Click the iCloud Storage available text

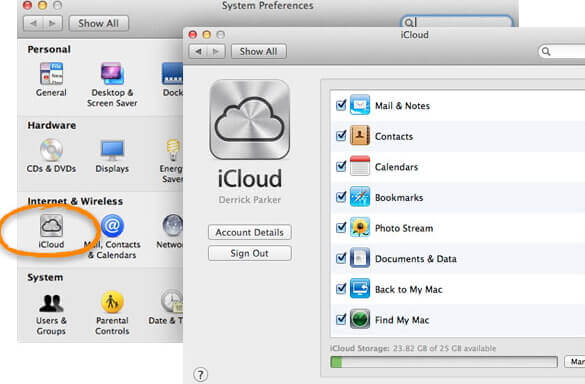coord(413,348)
